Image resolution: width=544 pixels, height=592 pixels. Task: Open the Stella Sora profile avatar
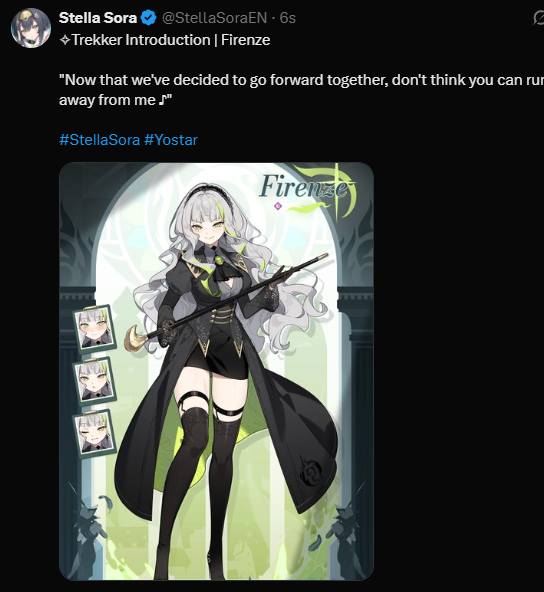coord(31,28)
